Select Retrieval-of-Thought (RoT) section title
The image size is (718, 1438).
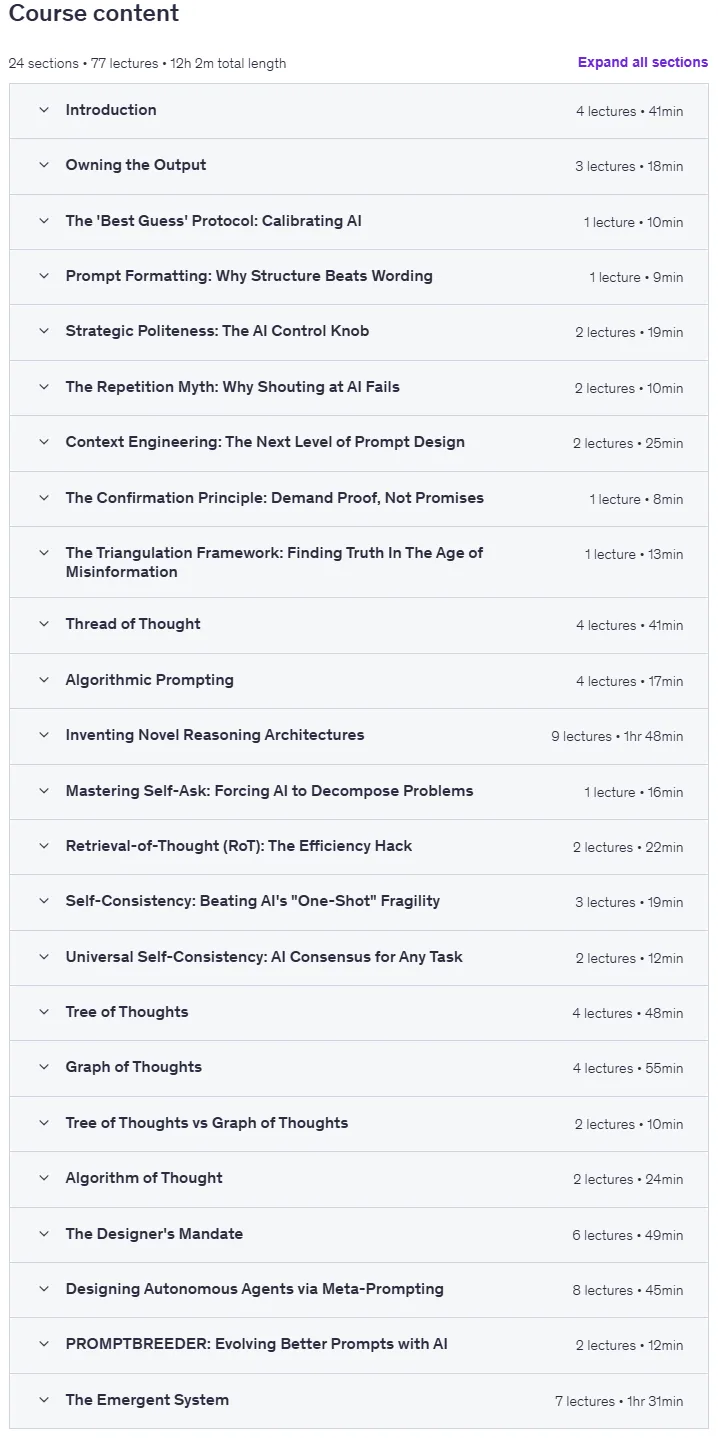(239, 846)
